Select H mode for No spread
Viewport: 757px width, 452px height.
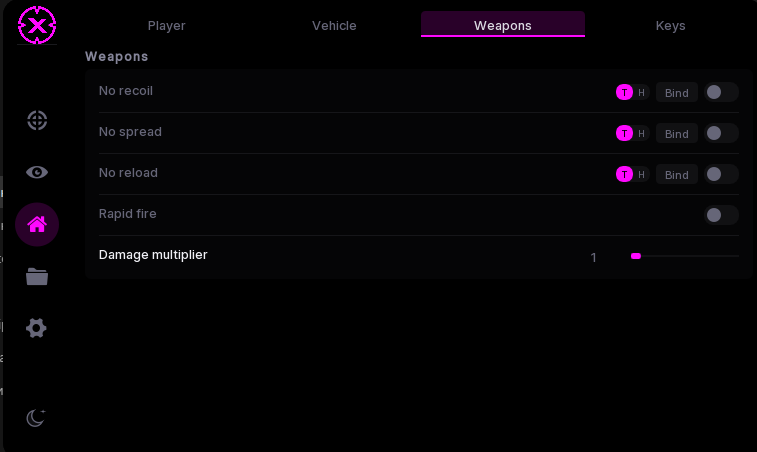pyautogui.click(x=641, y=134)
